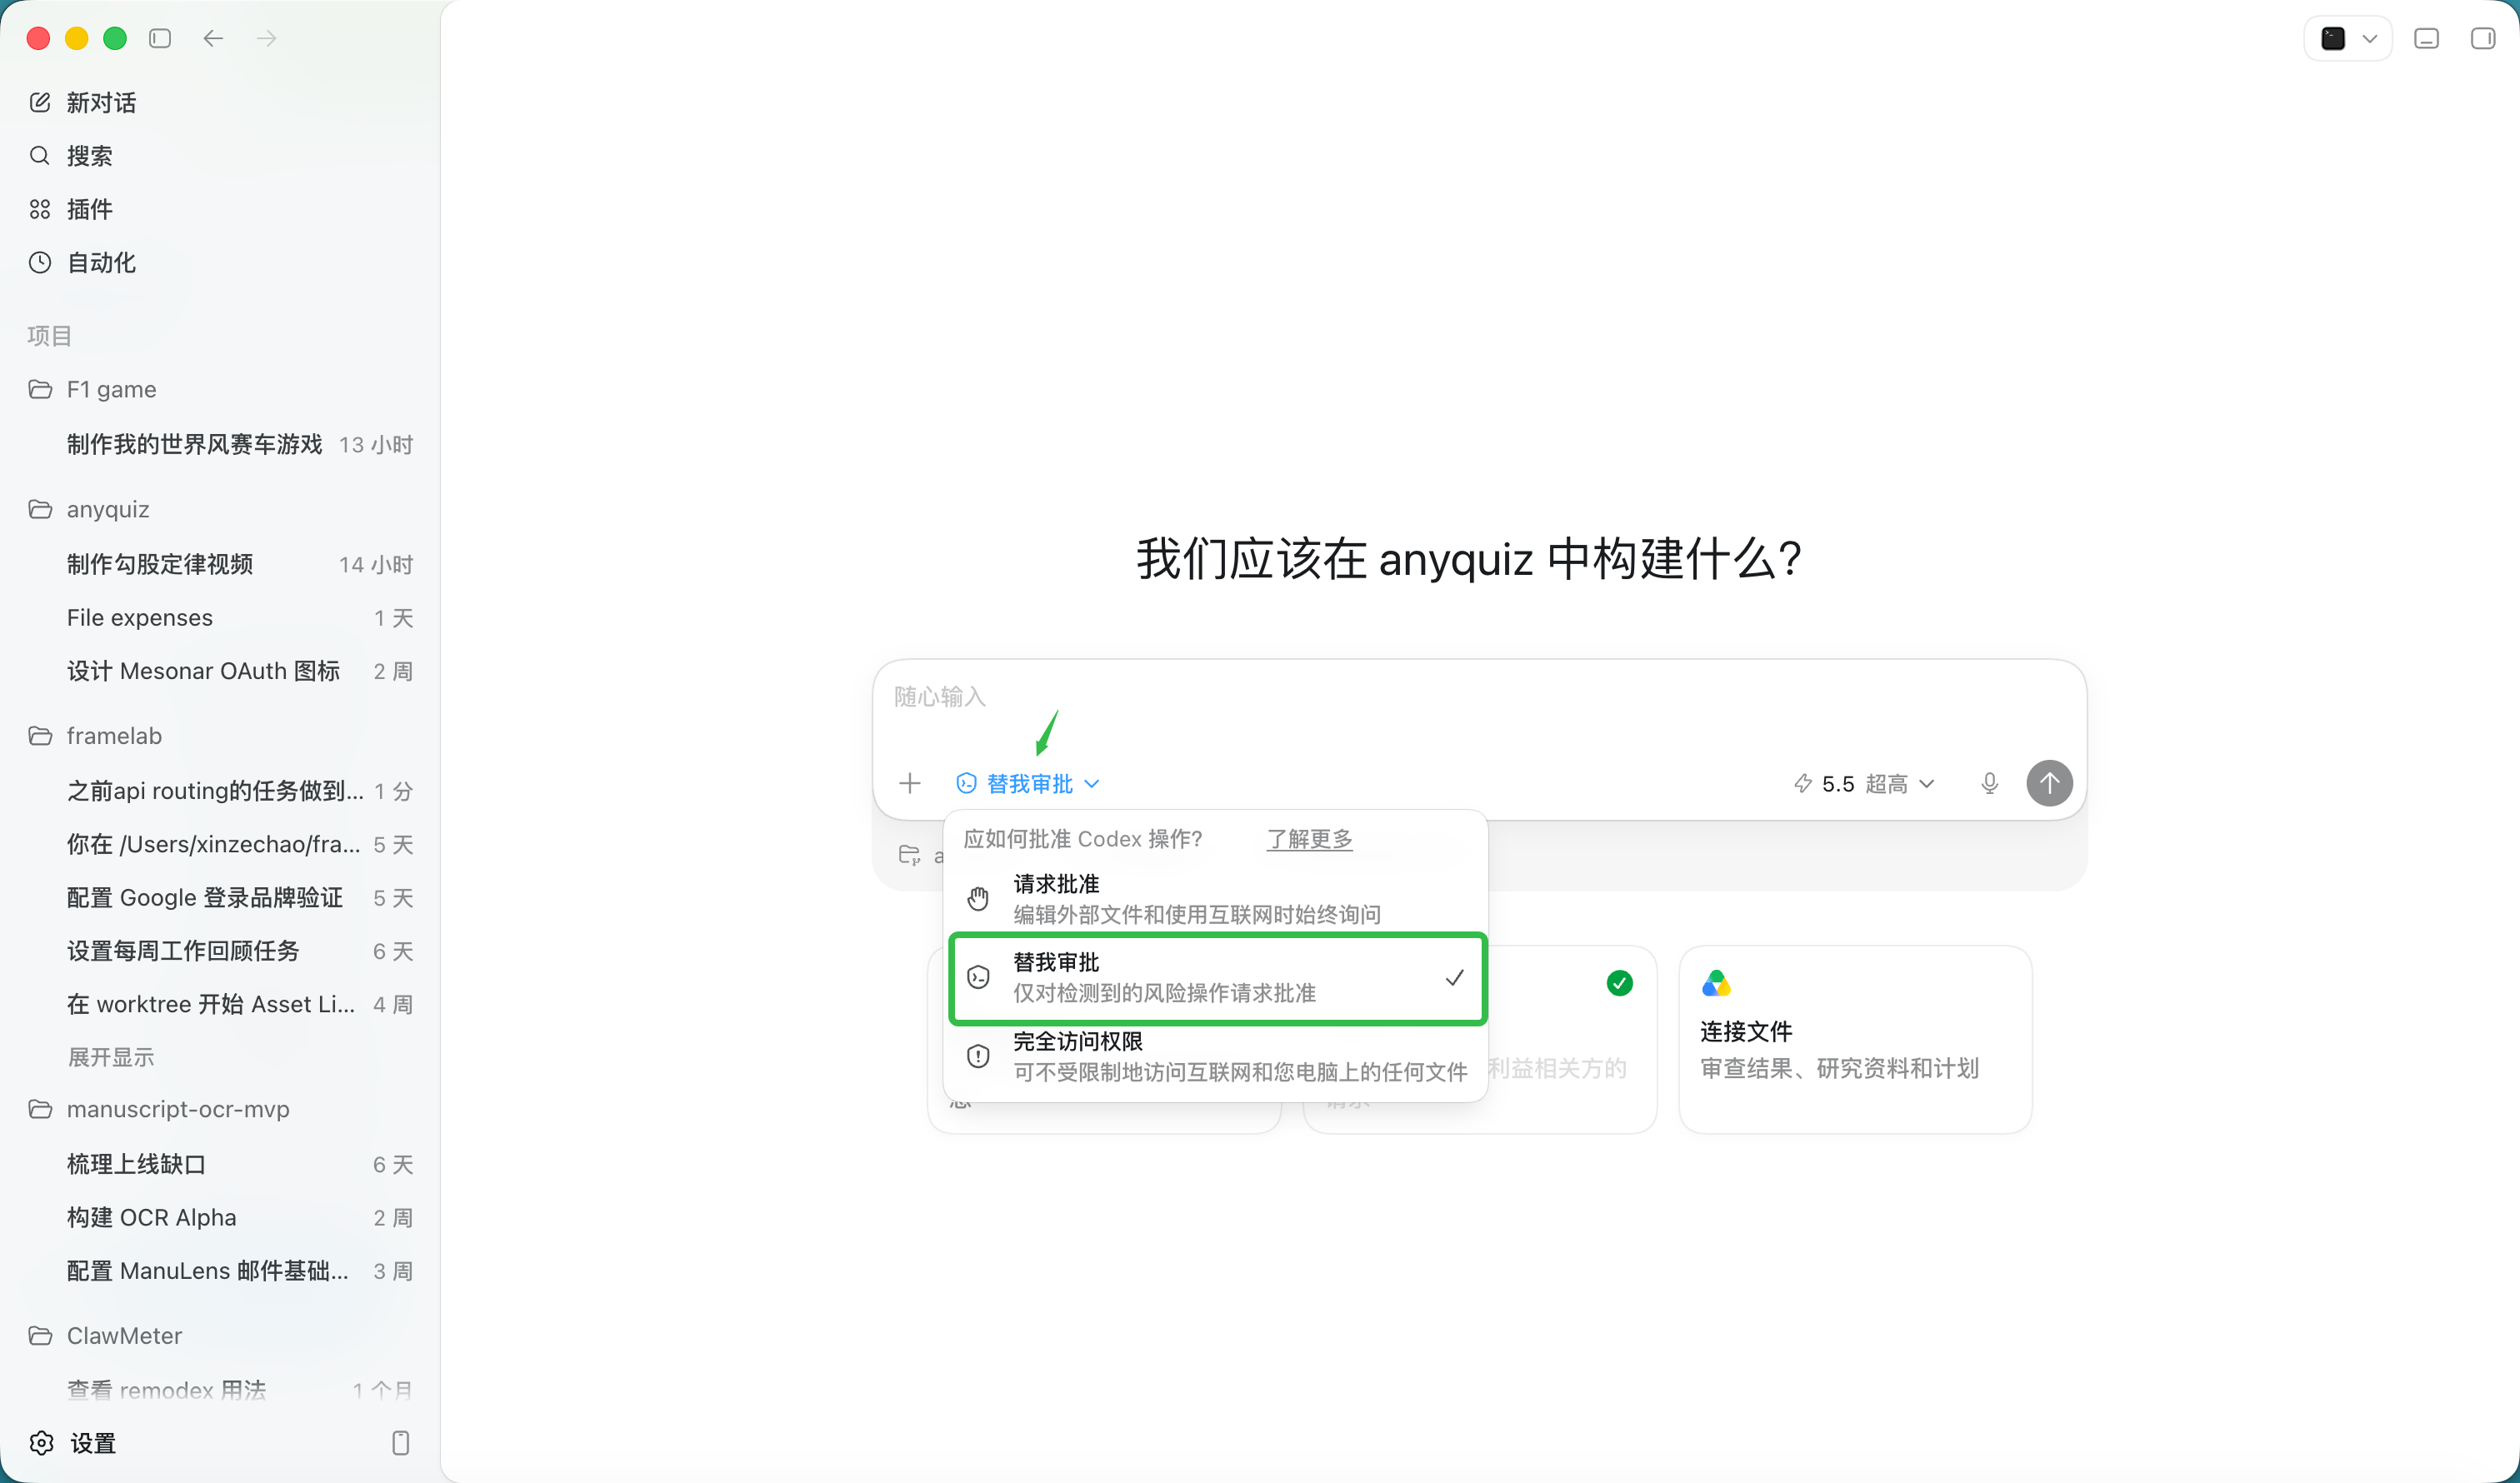Open thread 你在 /Users/xinzechao/fra...

point(220,845)
